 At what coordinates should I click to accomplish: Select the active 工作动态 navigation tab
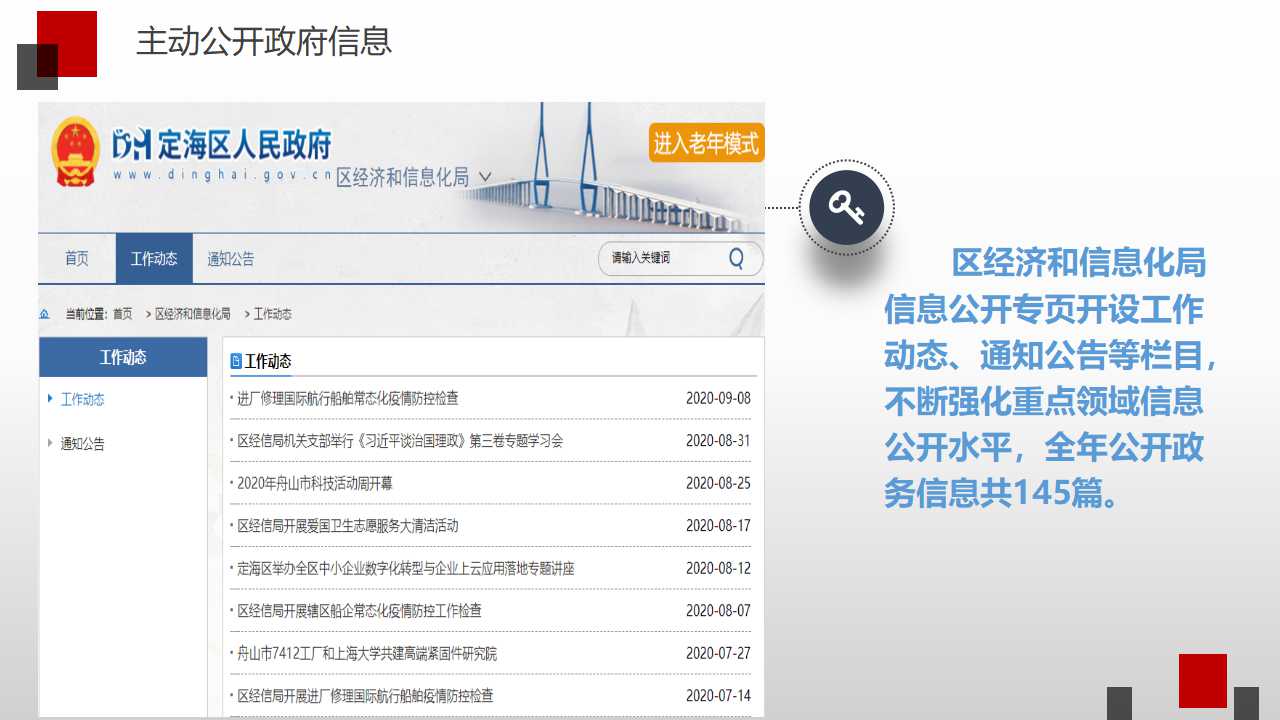[x=154, y=259]
